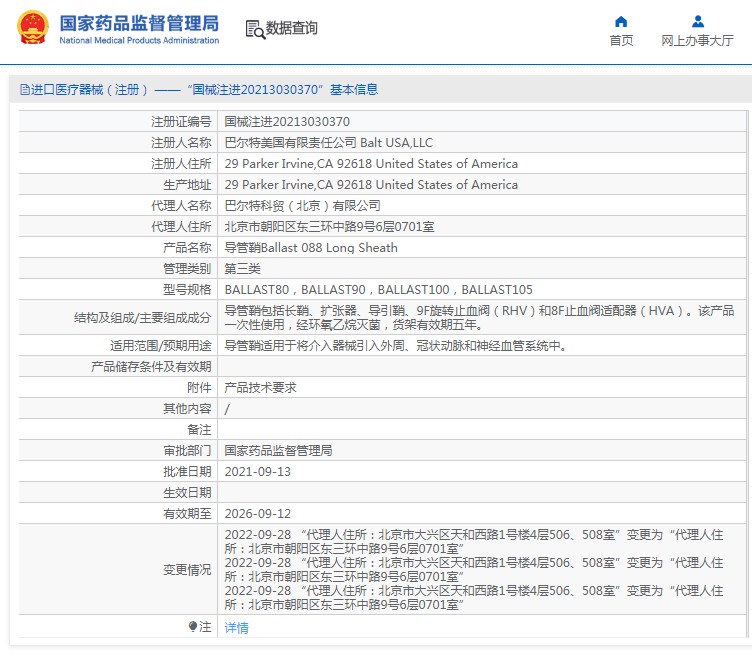Click approval date 2021-09-13
The image size is (752, 656).
(x=258, y=472)
